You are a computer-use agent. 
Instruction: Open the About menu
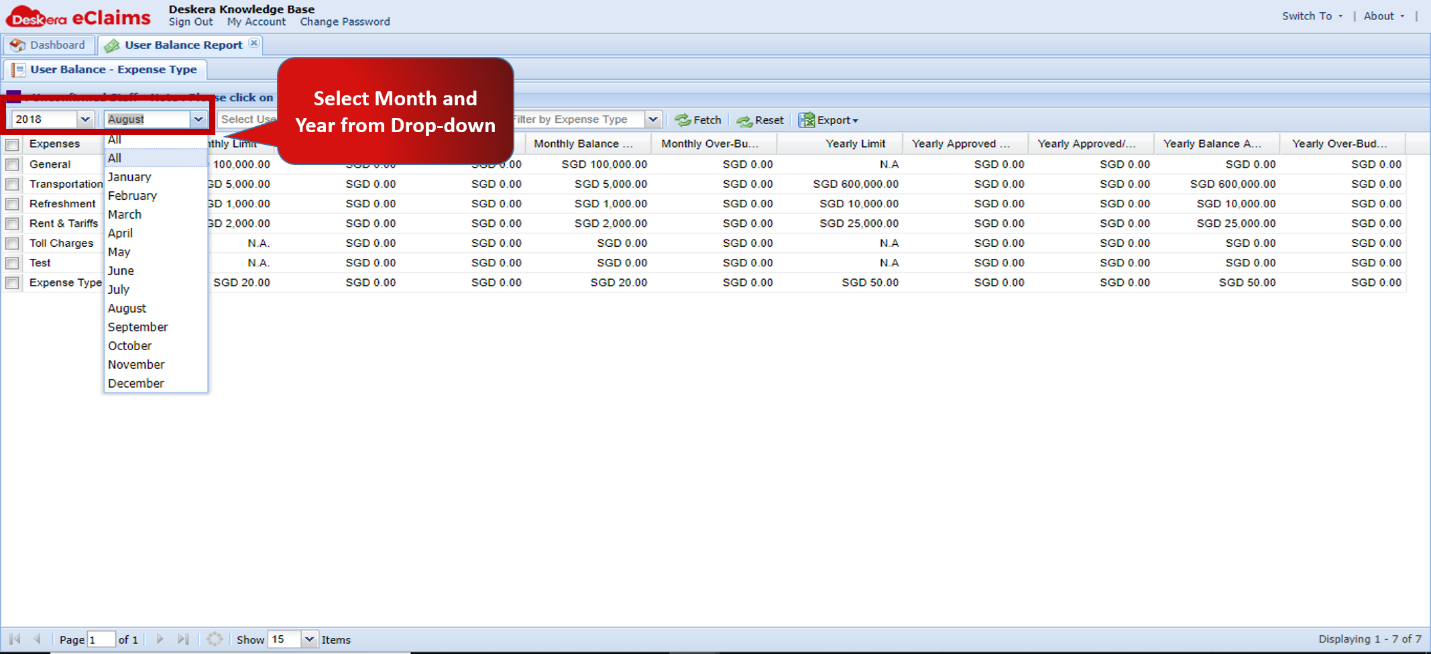coord(1381,16)
